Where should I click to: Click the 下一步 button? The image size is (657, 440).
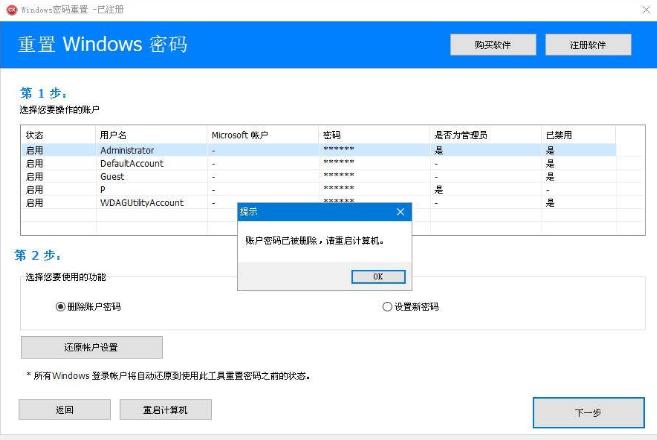tap(588, 413)
